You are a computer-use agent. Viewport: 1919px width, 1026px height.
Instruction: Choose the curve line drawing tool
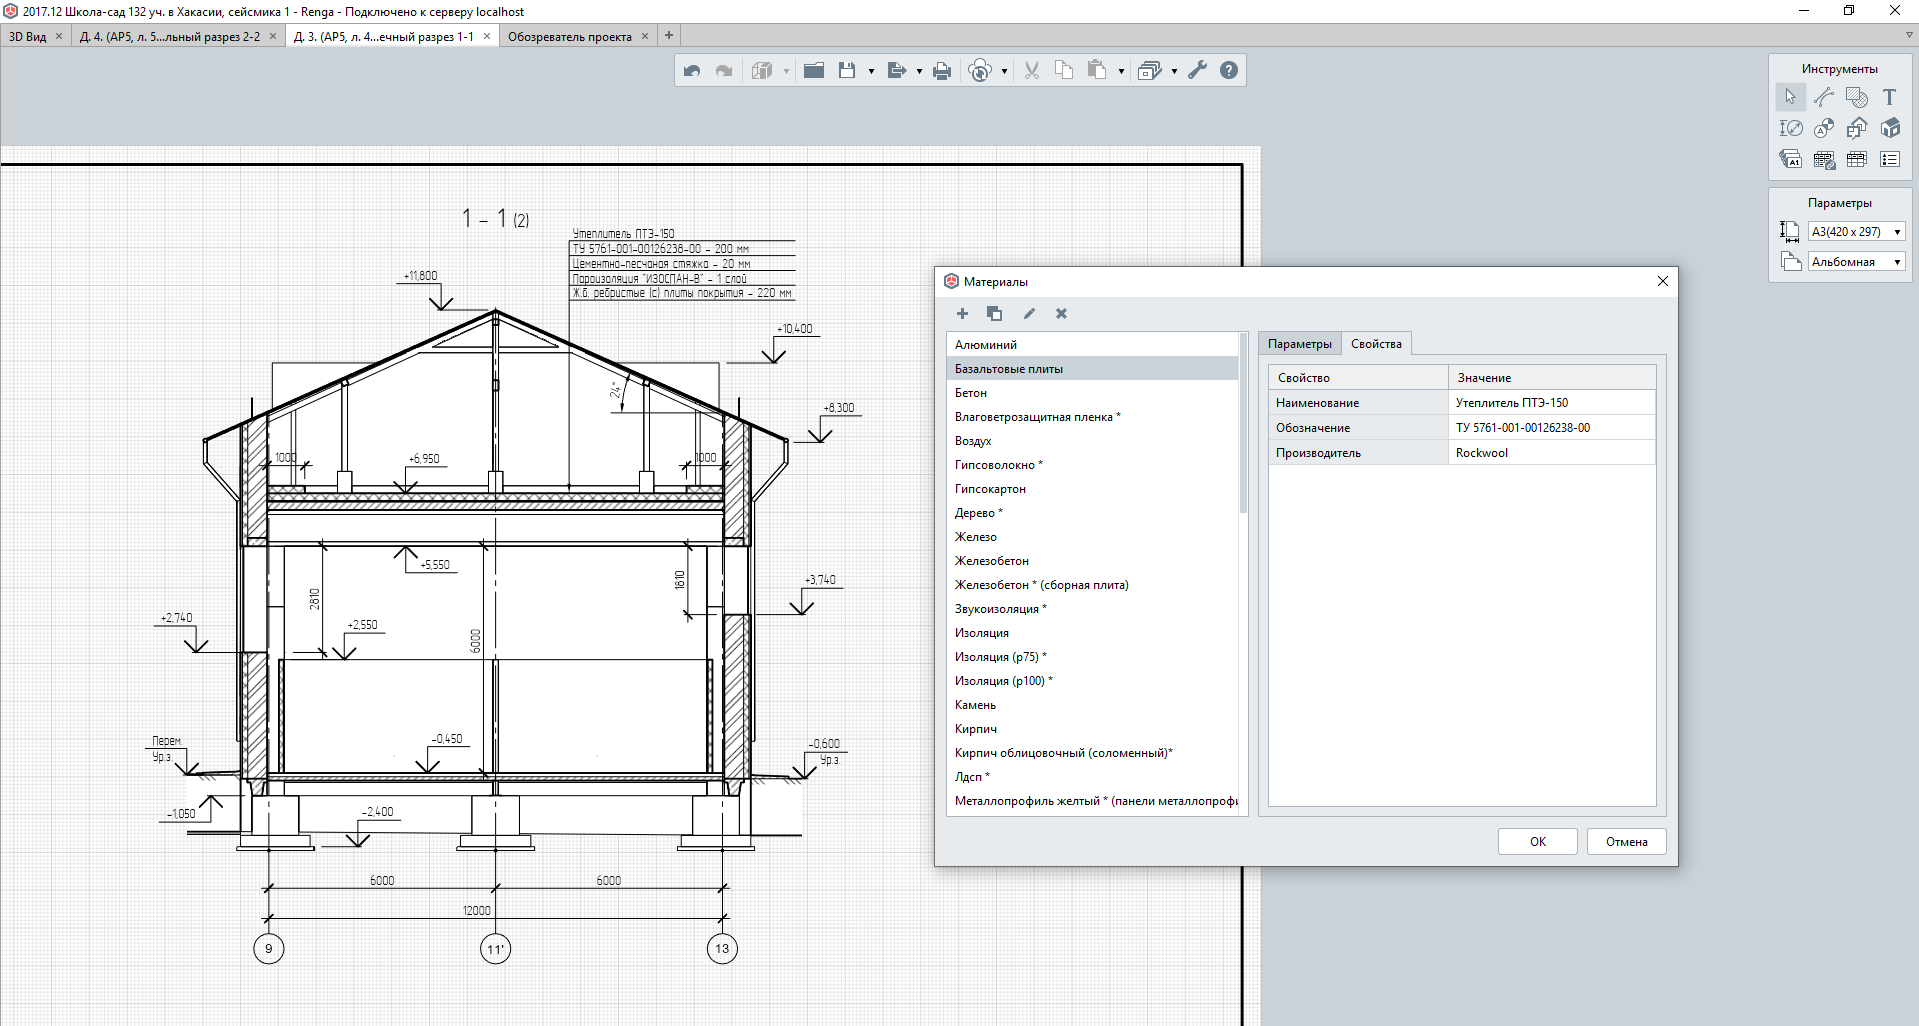(x=1824, y=97)
